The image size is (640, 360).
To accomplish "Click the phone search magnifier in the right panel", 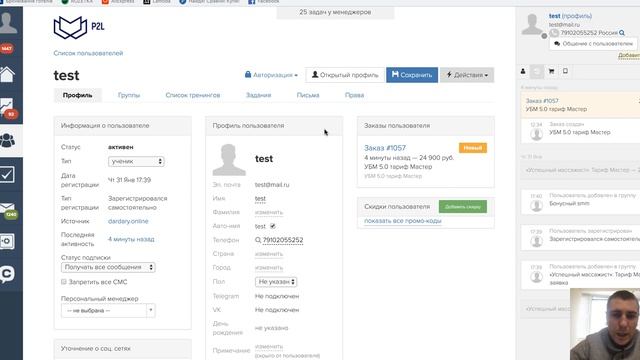I will tap(622, 33).
